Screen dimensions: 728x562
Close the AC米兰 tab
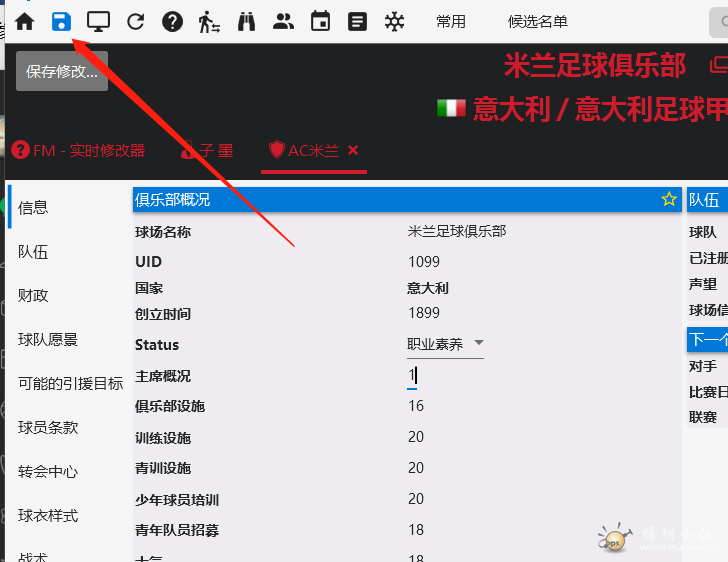(x=353, y=150)
